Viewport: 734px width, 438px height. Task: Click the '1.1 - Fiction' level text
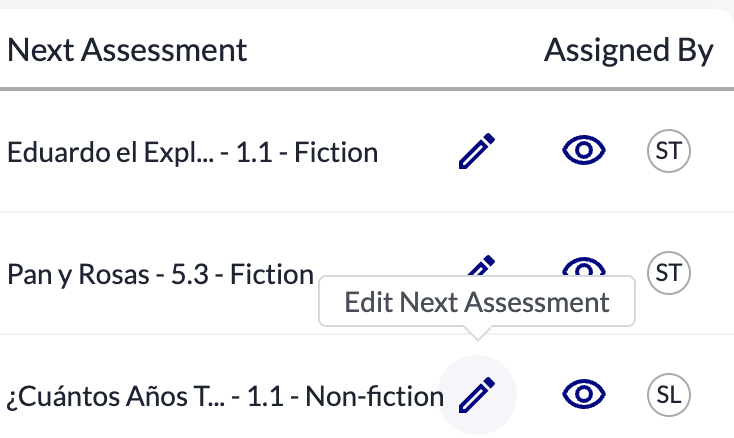click(319, 153)
